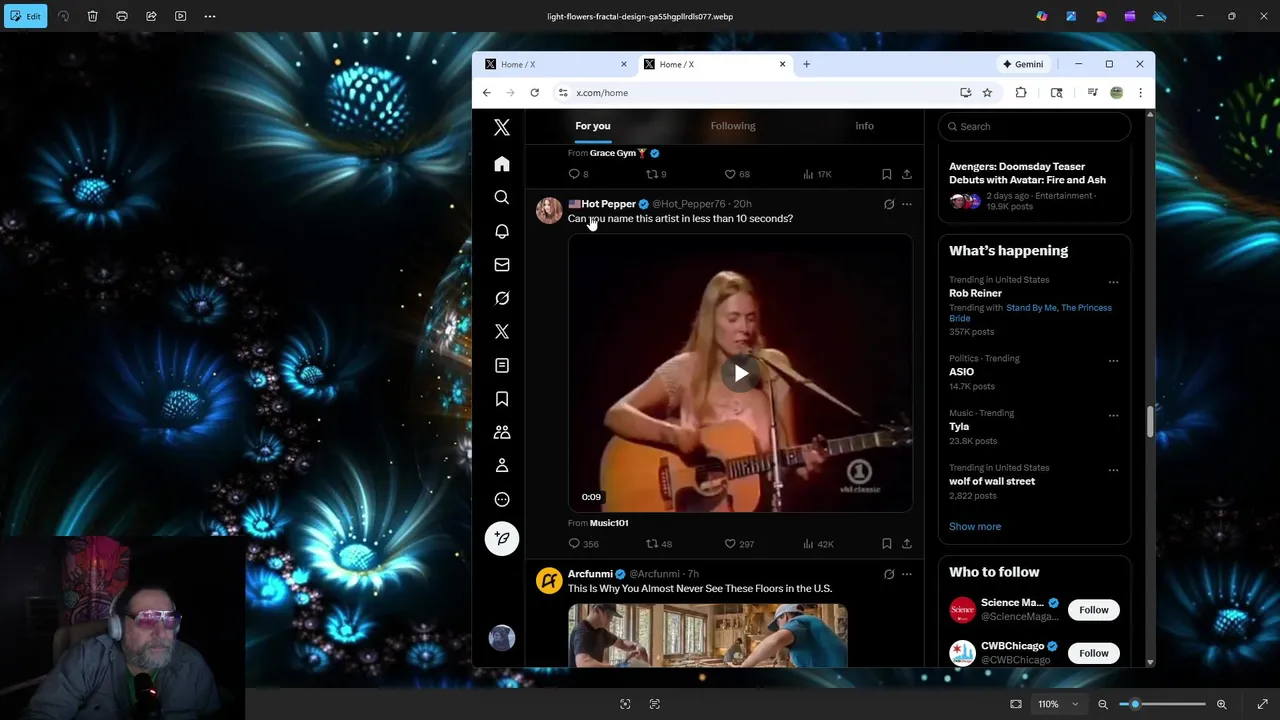
Task: Open Communities in X sidebar
Action: pyautogui.click(x=502, y=432)
